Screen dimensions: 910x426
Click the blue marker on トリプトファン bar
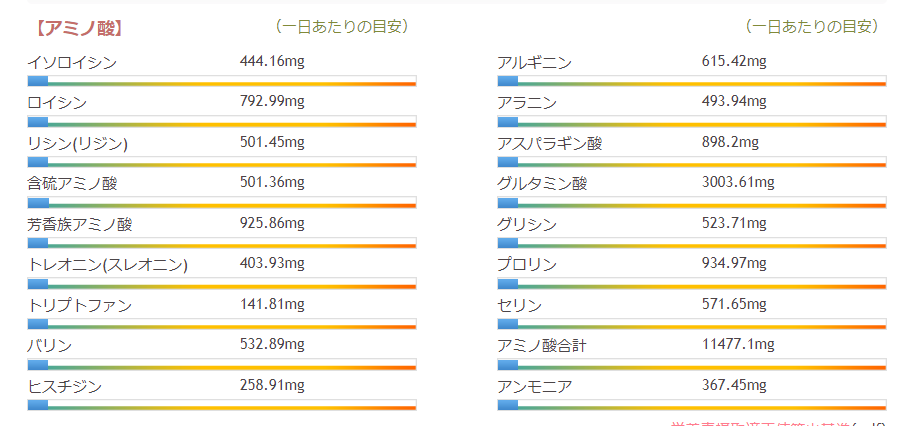[x=38, y=324]
